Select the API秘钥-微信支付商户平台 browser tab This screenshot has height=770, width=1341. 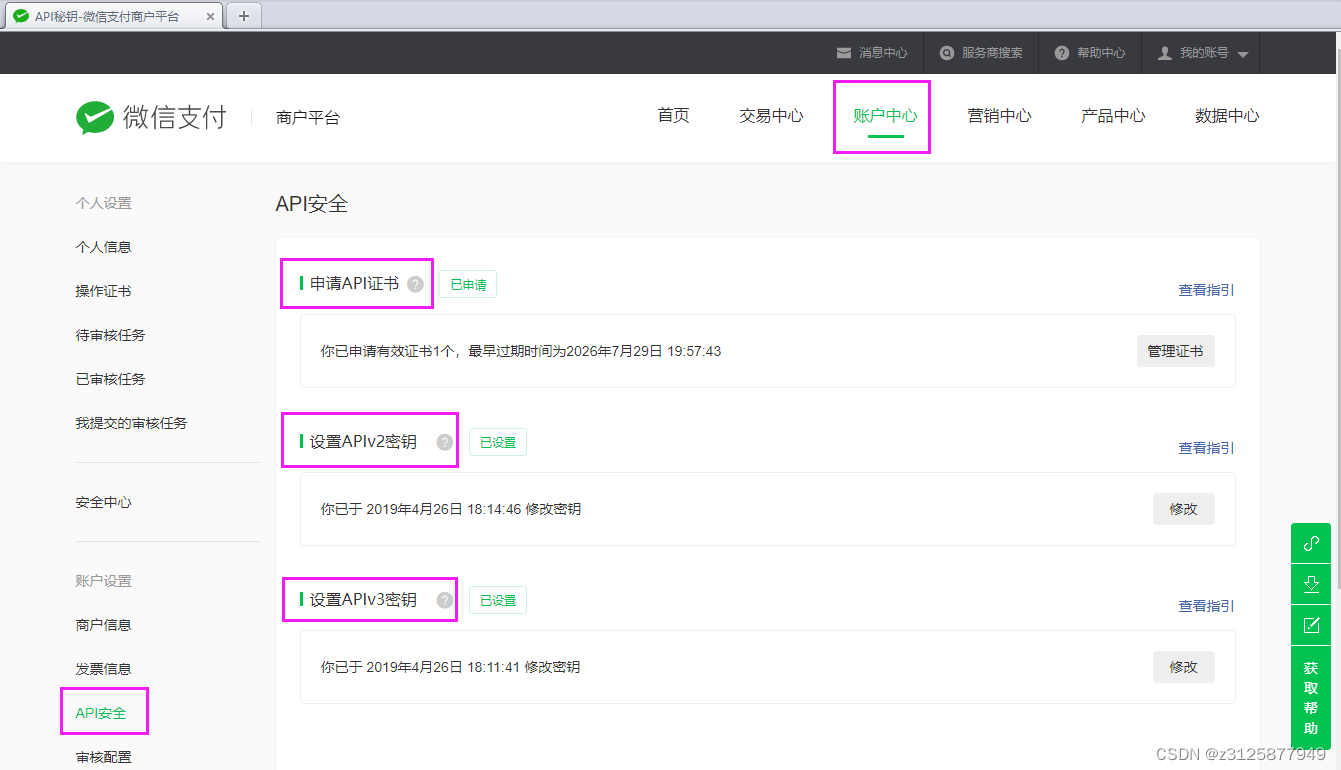(112, 16)
